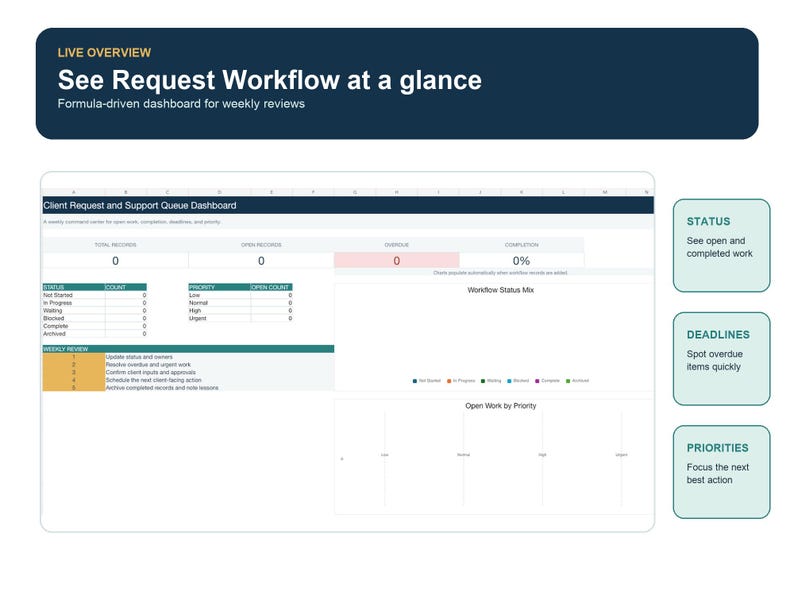Click the 'Low' axis label in priority chart
The width and height of the screenshot is (794, 596).
(x=385, y=455)
